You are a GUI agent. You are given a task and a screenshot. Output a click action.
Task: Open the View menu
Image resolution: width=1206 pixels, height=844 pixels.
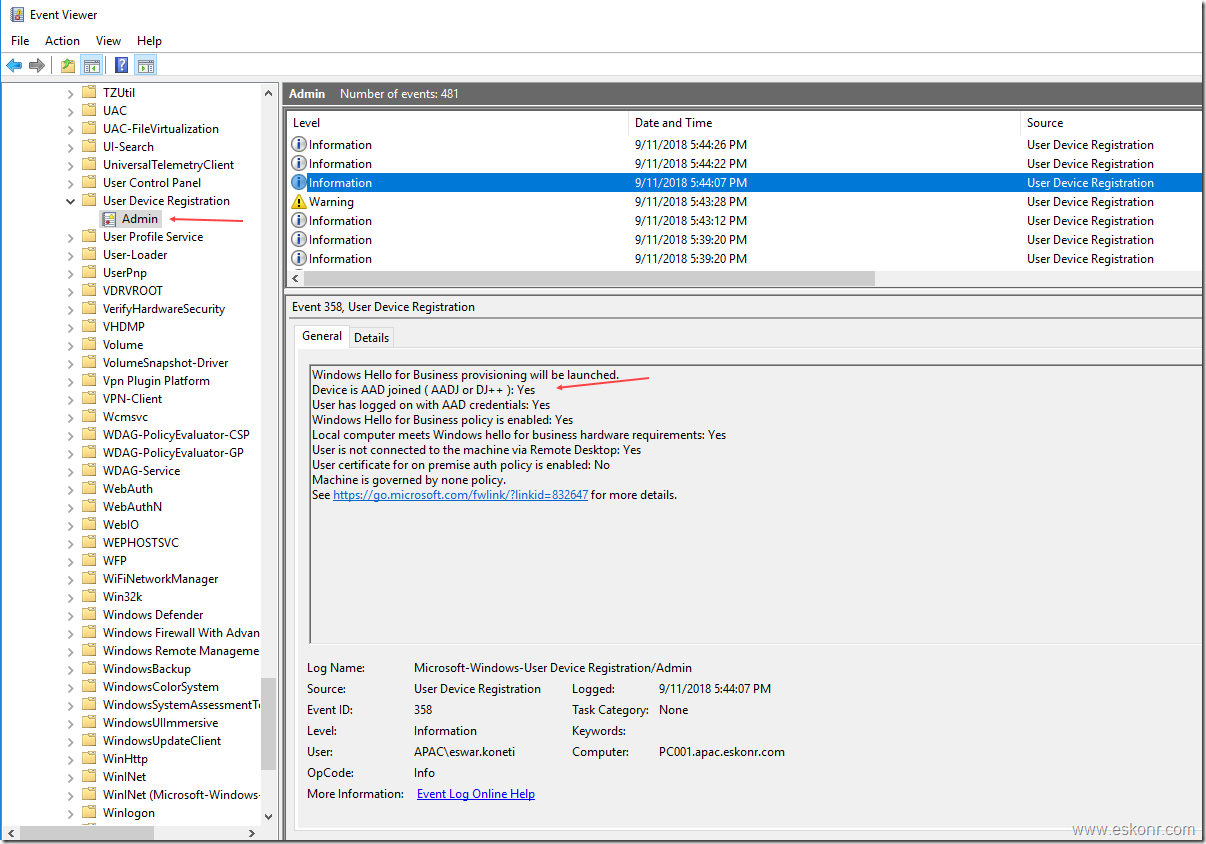coord(108,41)
